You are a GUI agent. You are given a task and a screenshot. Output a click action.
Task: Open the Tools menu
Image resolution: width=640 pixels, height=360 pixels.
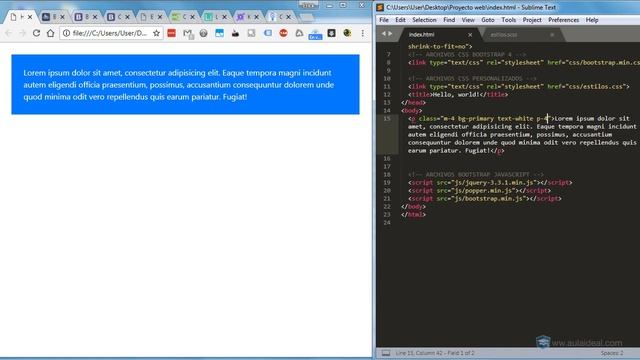point(509,20)
